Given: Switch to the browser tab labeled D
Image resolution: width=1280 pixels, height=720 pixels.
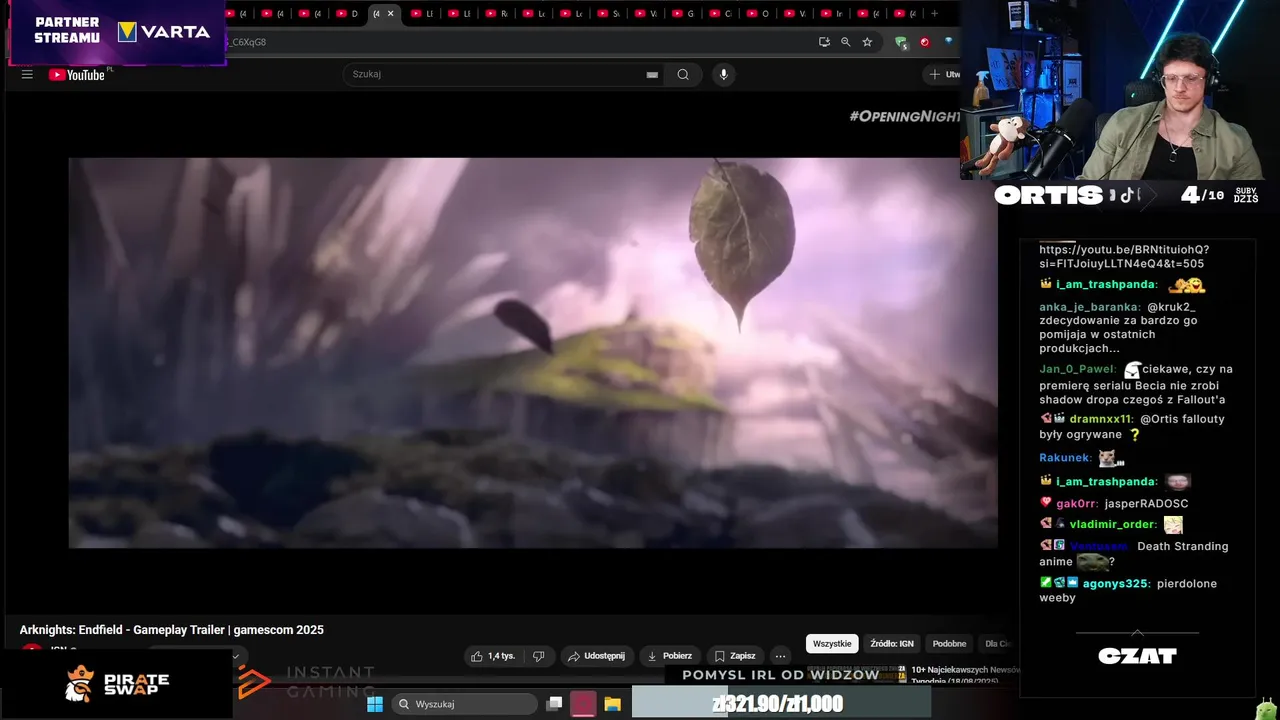Looking at the screenshot, I should coord(347,13).
